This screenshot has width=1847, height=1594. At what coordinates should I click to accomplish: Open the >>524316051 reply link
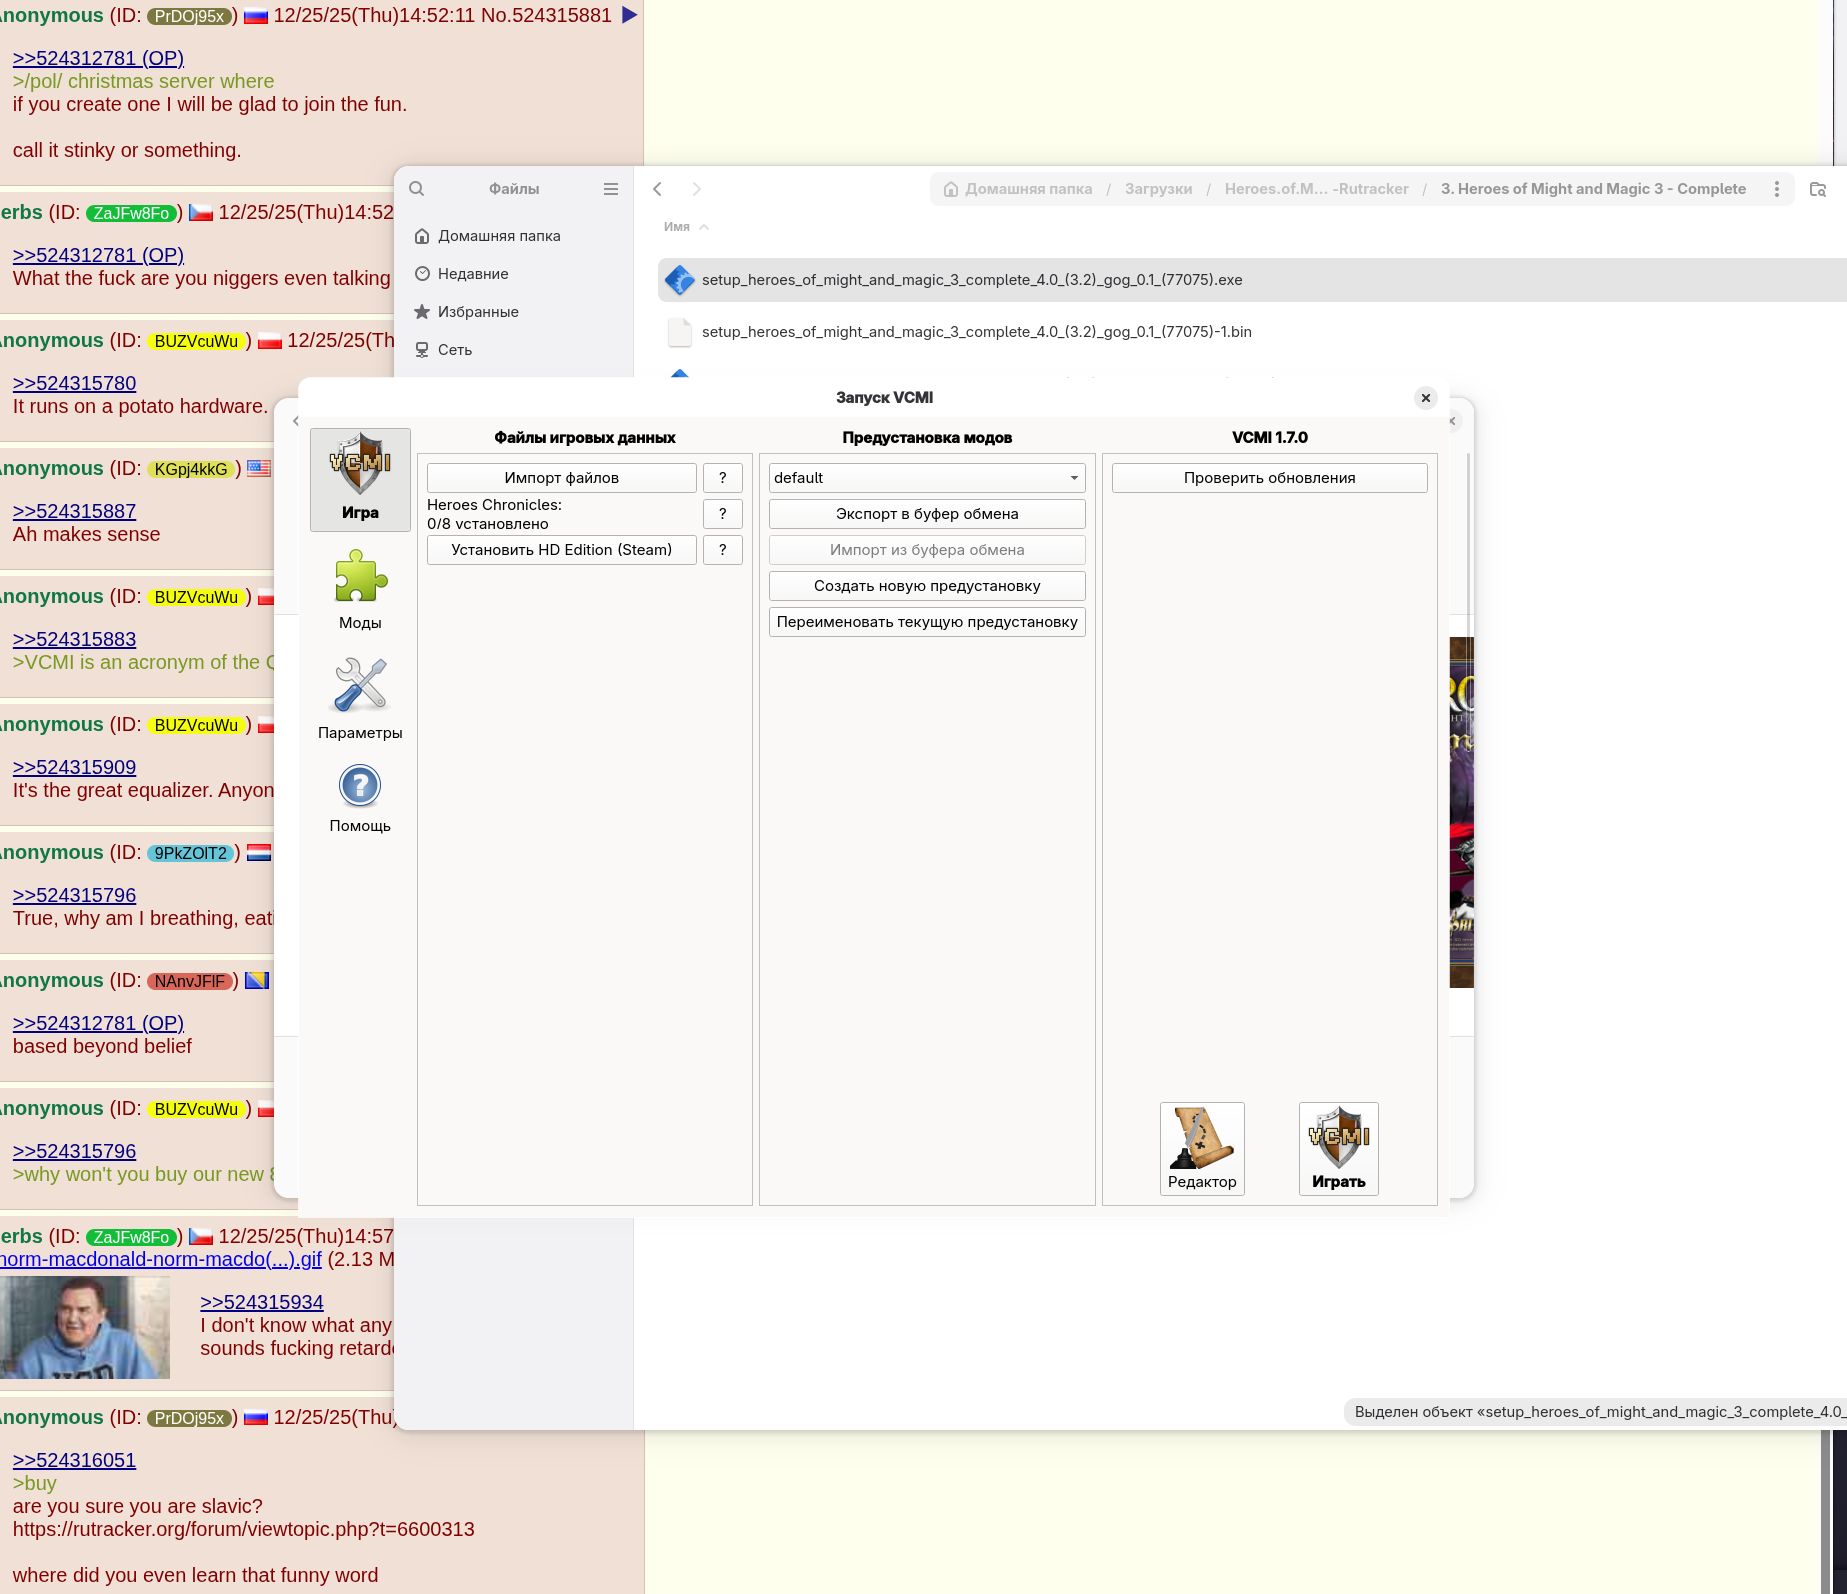pos(74,1460)
